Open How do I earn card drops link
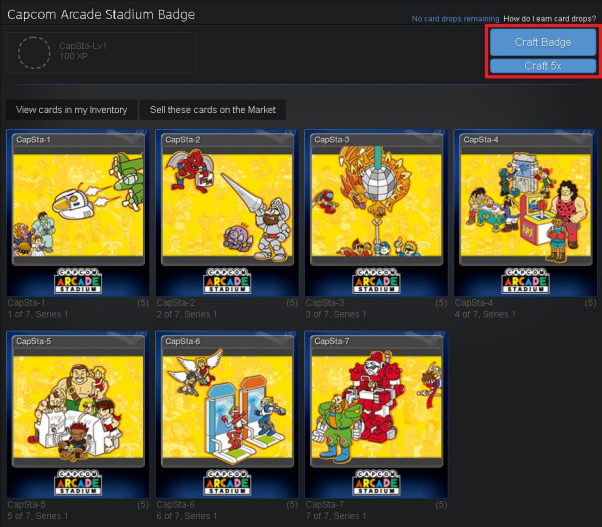The width and height of the screenshot is (602, 527). (549, 18)
